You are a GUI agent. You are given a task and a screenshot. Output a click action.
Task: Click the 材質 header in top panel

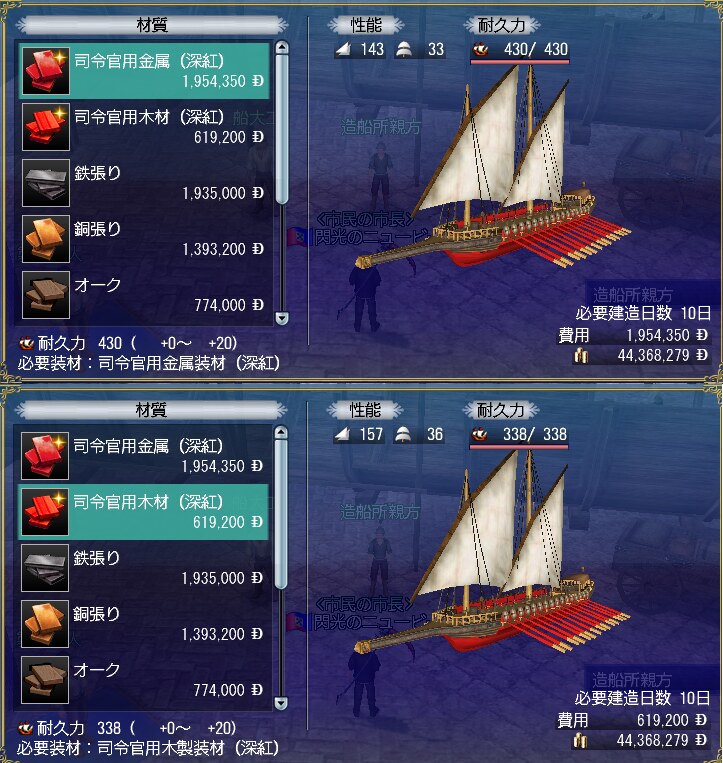tap(152, 25)
